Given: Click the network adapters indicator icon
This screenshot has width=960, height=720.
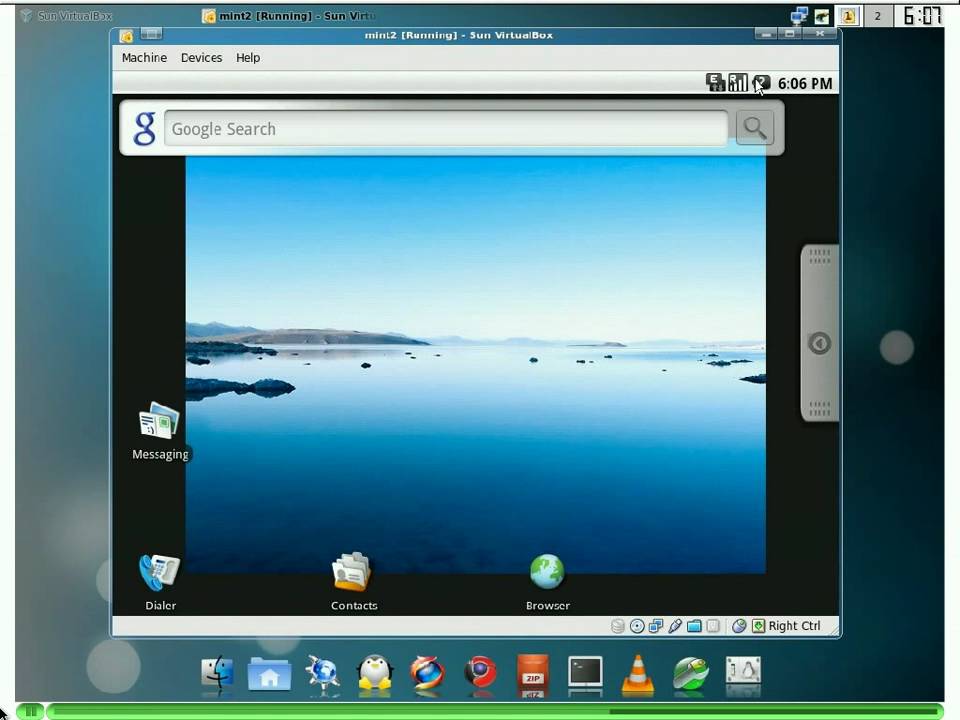Looking at the screenshot, I should click(656, 626).
